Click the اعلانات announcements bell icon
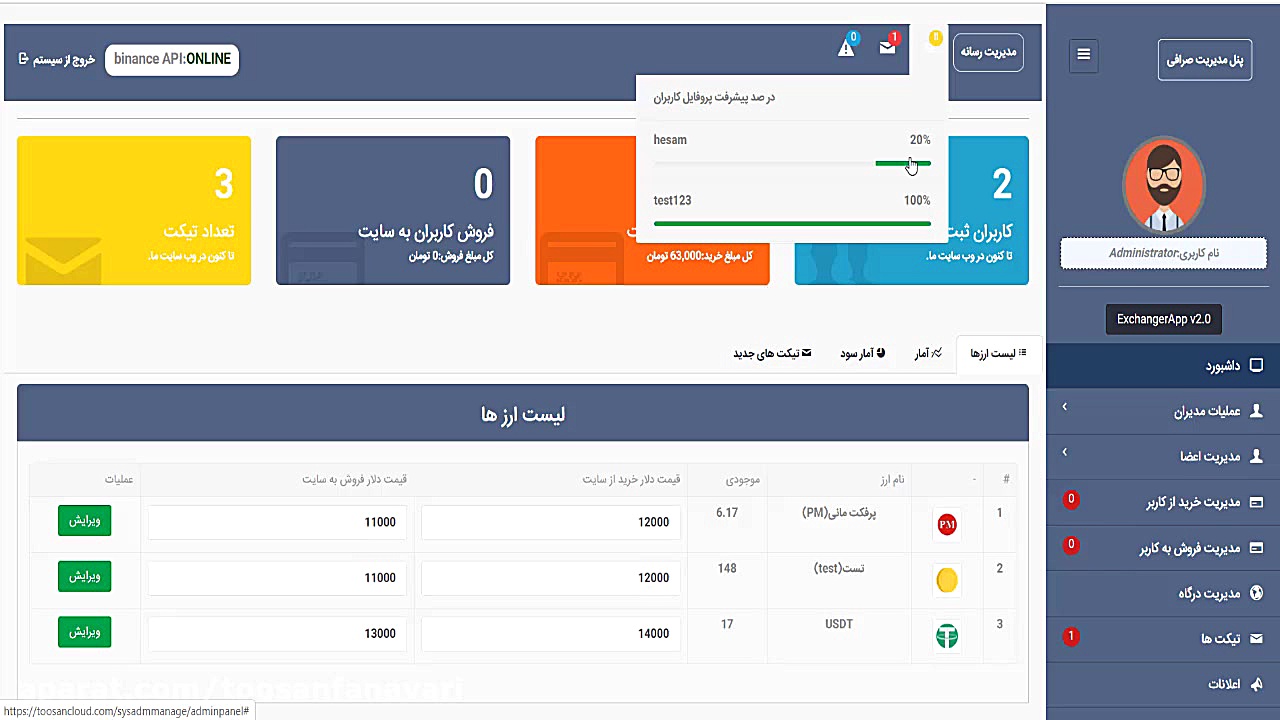 coord(1257,684)
